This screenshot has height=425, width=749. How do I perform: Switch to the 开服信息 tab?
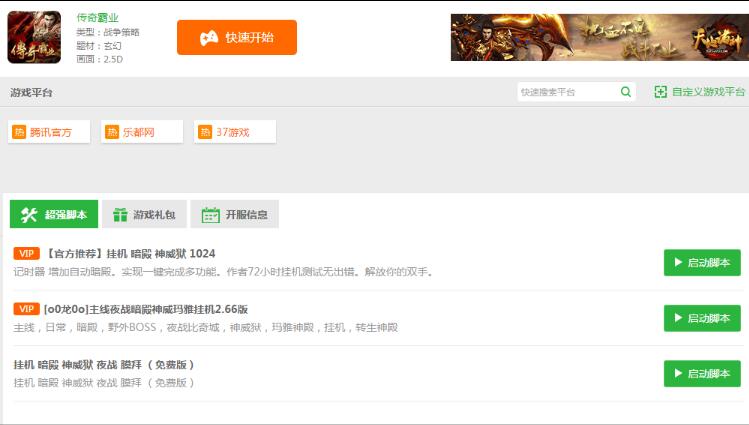pos(235,214)
